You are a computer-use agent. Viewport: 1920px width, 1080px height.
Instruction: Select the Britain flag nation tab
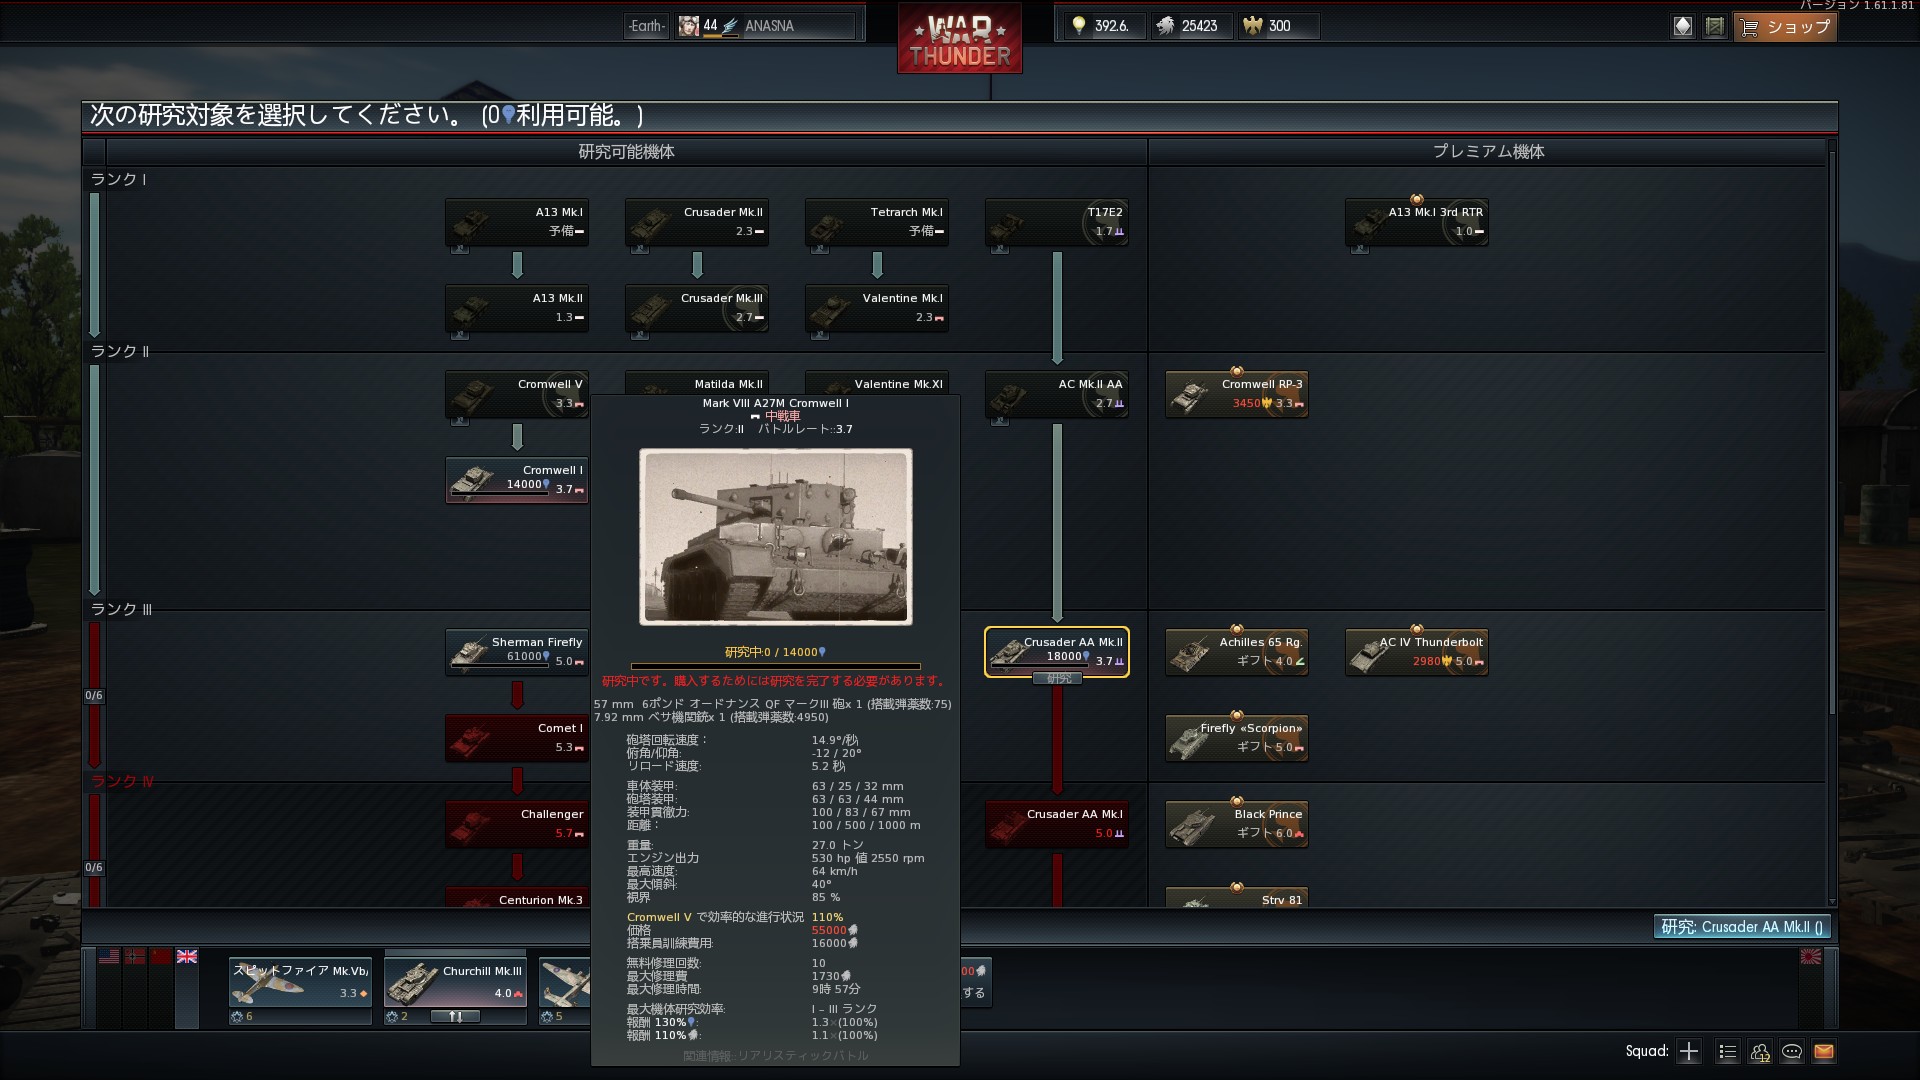click(x=187, y=957)
